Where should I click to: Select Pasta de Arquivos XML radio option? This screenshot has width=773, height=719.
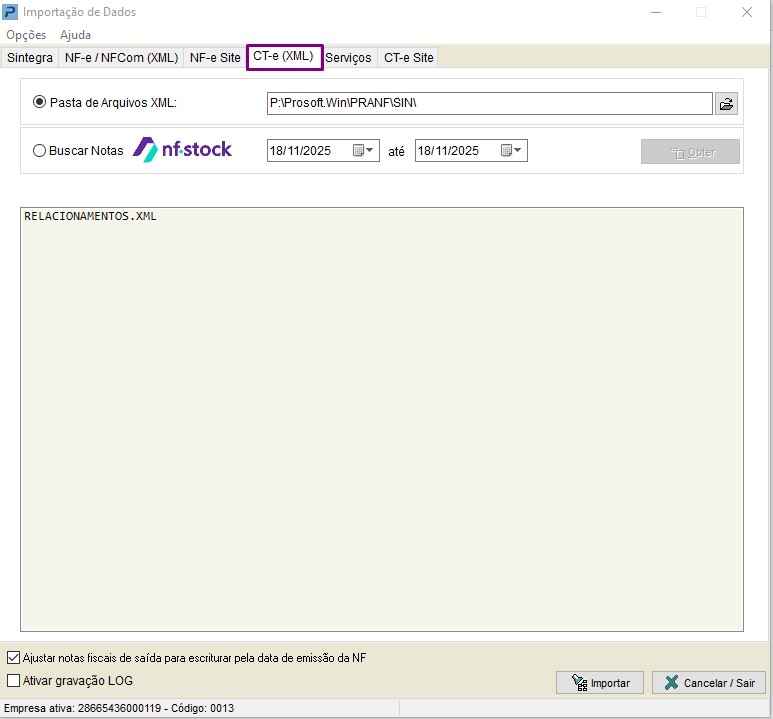(39, 102)
